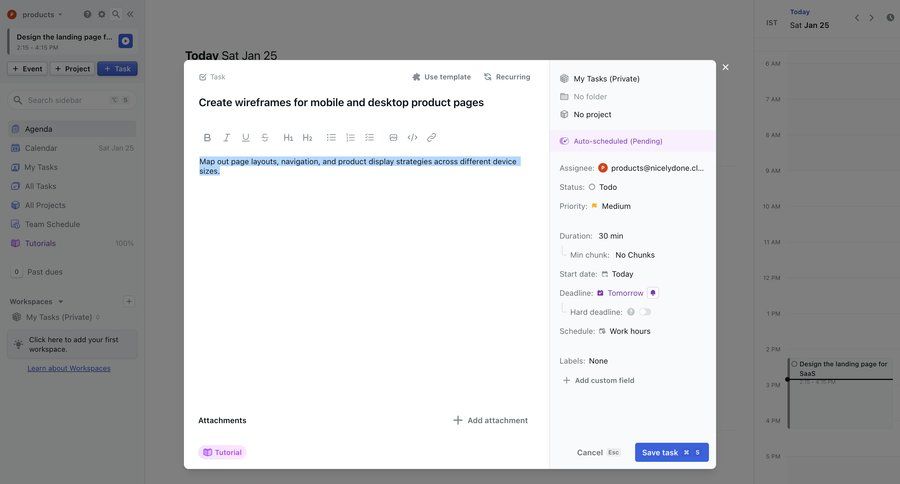The image size is (900, 484).
Task: Open Team Schedule in the sidebar
Action: 72,224
